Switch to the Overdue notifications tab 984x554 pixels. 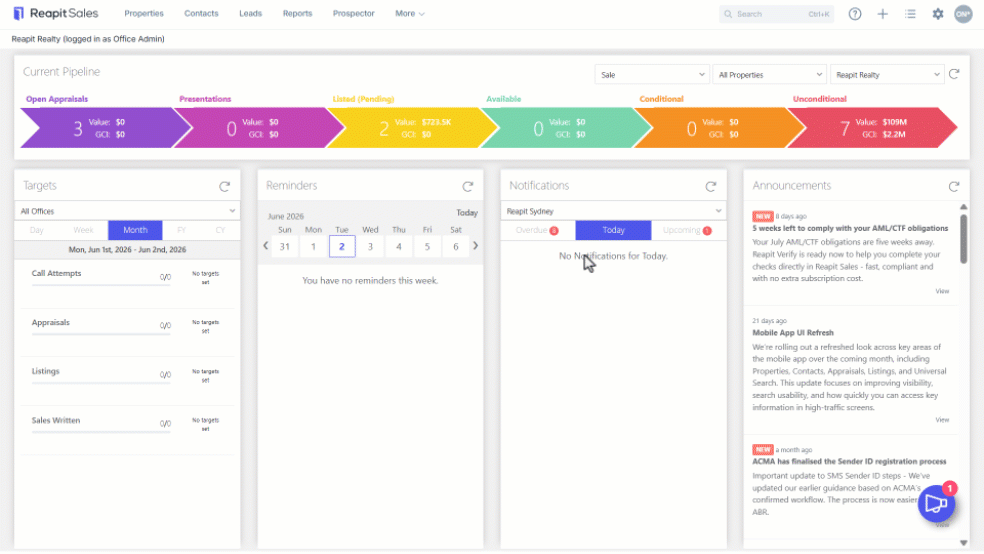click(x=537, y=230)
